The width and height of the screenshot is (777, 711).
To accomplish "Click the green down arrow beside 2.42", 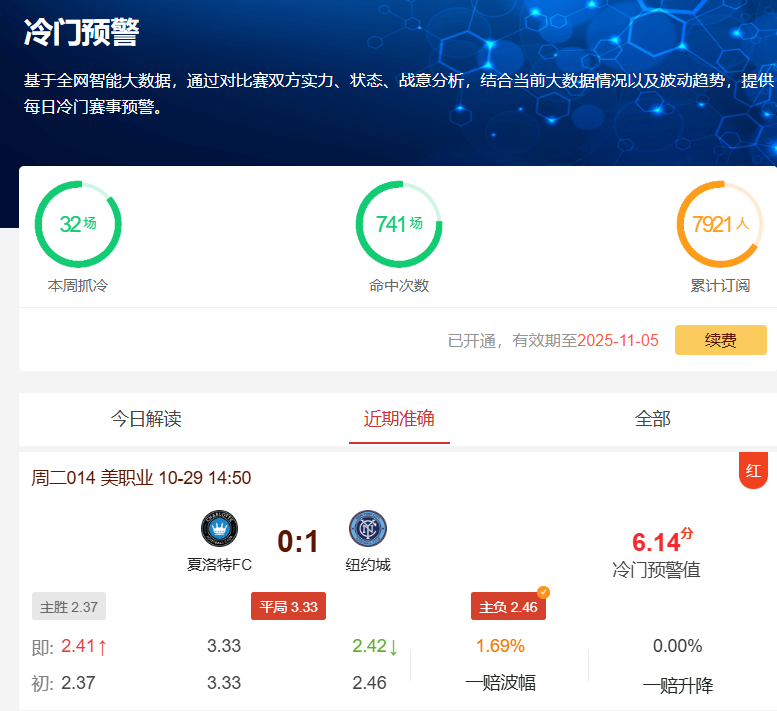I will (393, 647).
